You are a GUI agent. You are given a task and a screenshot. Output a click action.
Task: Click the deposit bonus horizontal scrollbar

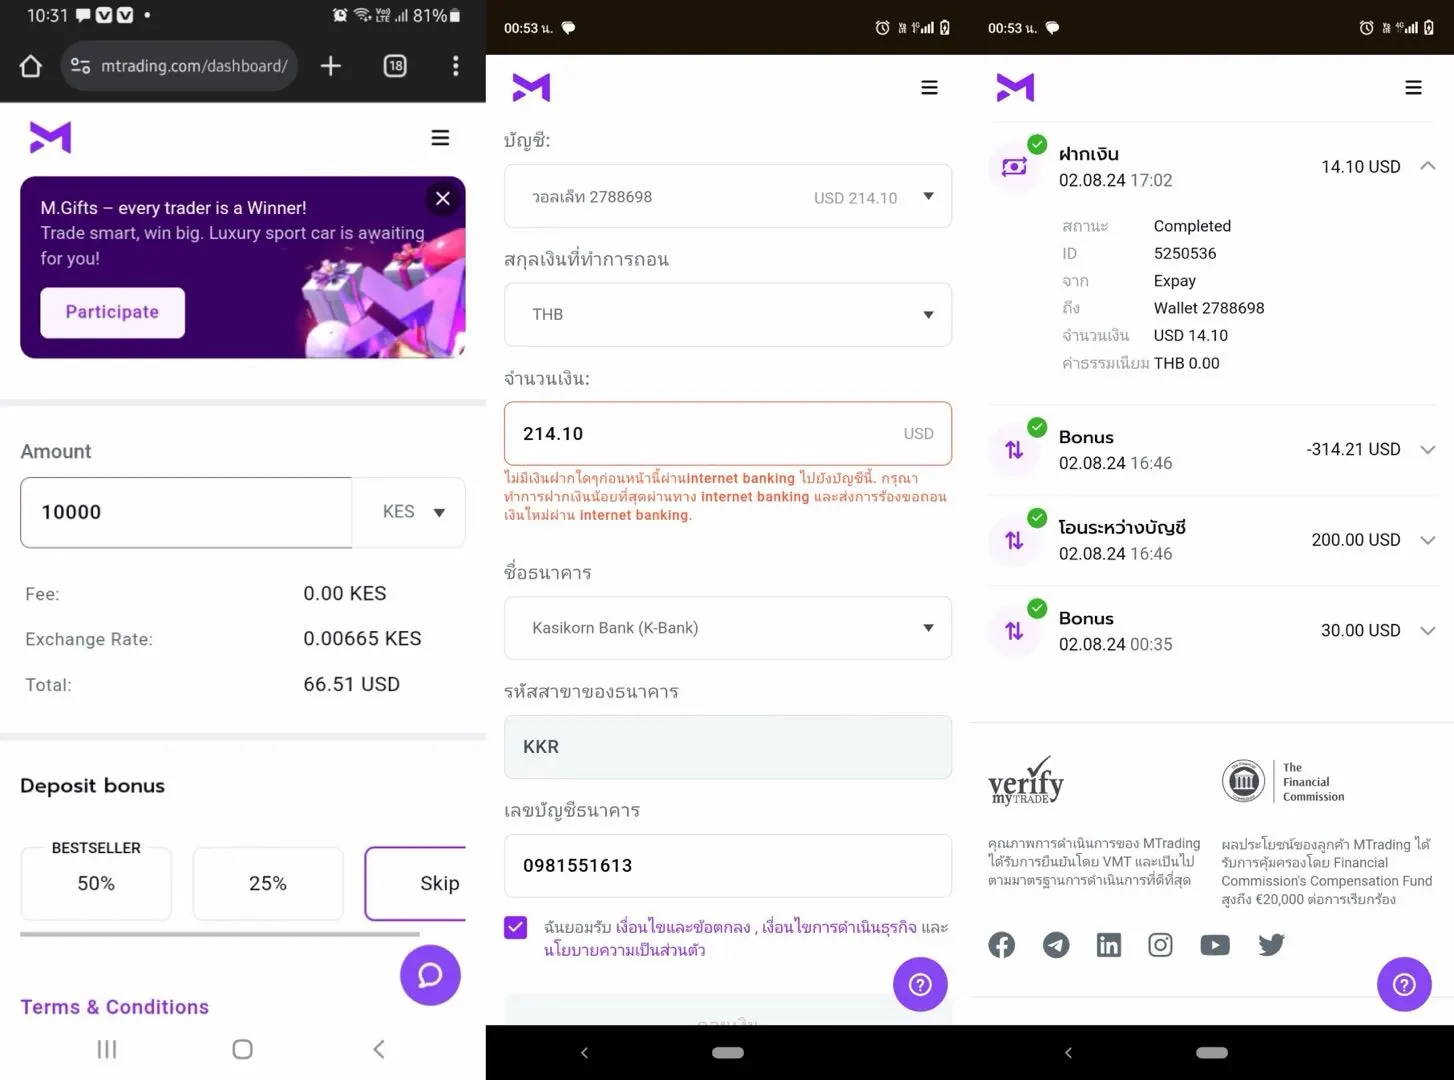(x=220, y=934)
